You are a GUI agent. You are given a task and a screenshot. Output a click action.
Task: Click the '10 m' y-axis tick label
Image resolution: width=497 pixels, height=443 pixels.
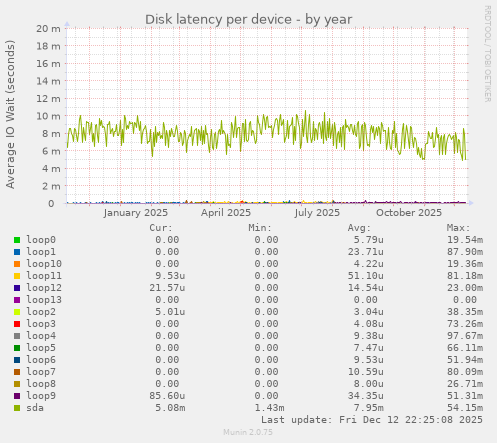tap(48, 116)
